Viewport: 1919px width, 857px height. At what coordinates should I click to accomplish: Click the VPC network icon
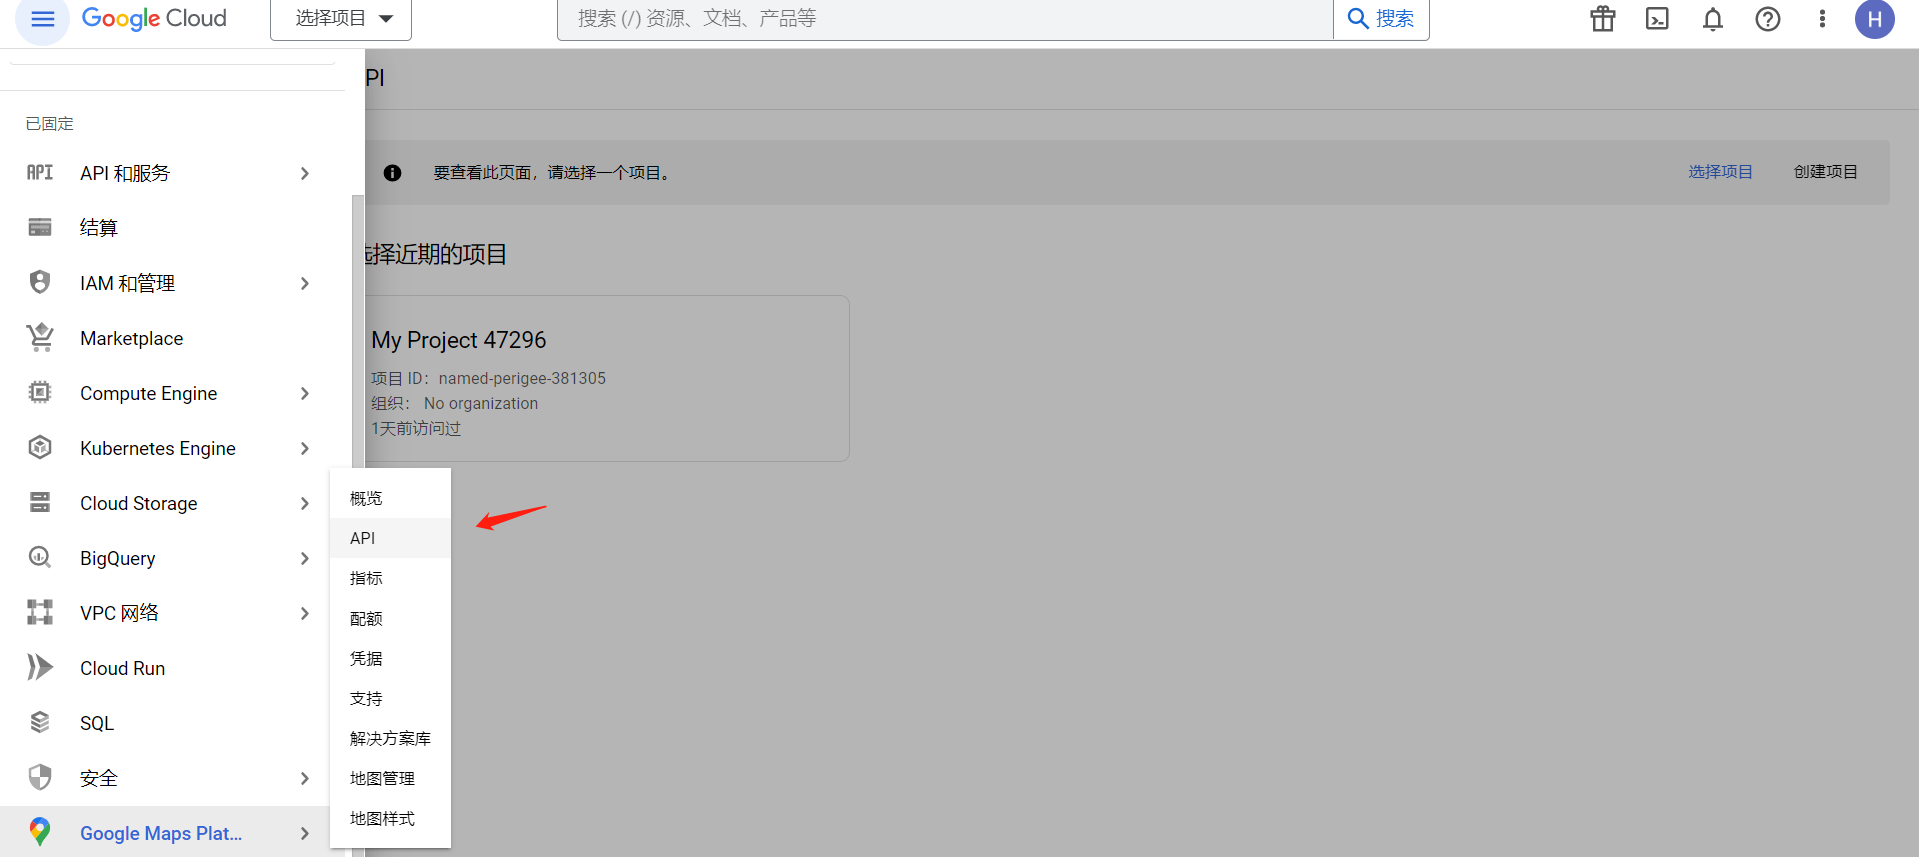pyautogui.click(x=40, y=612)
